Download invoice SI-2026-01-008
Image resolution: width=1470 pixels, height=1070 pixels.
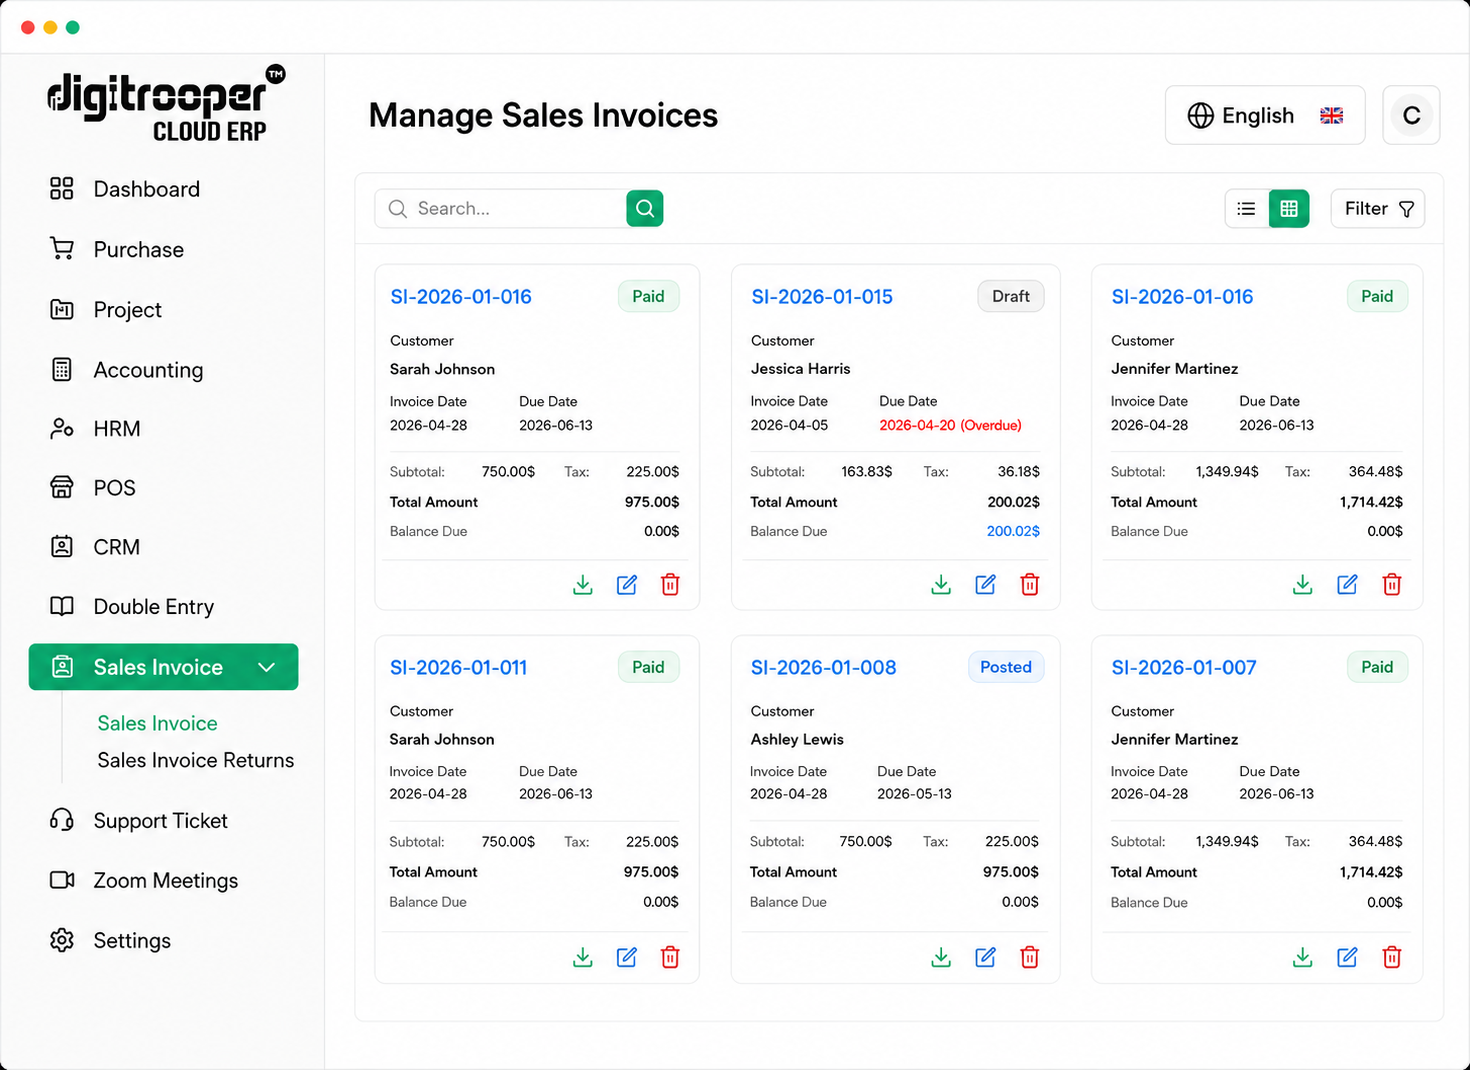click(x=941, y=957)
